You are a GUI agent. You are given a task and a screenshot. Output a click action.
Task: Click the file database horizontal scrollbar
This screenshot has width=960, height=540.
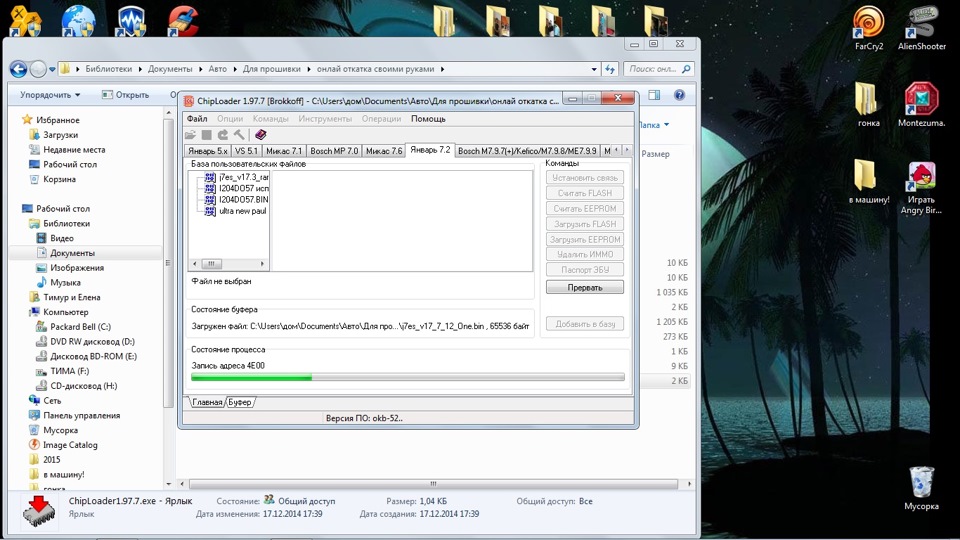(x=228, y=264)
